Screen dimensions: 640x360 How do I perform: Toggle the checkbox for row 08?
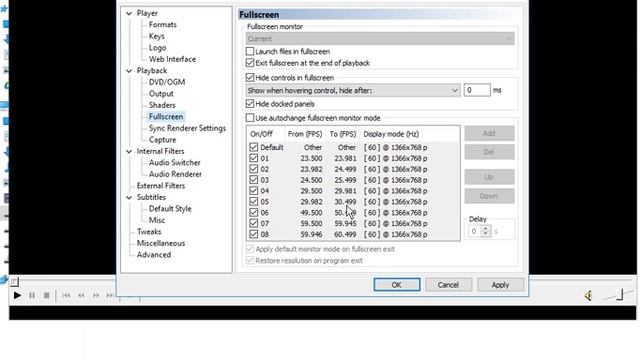(253, 234)
